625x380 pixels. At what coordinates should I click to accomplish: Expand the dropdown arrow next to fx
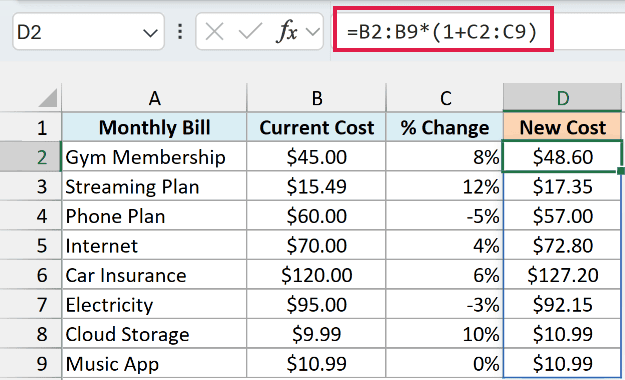[x=313, y=32]
